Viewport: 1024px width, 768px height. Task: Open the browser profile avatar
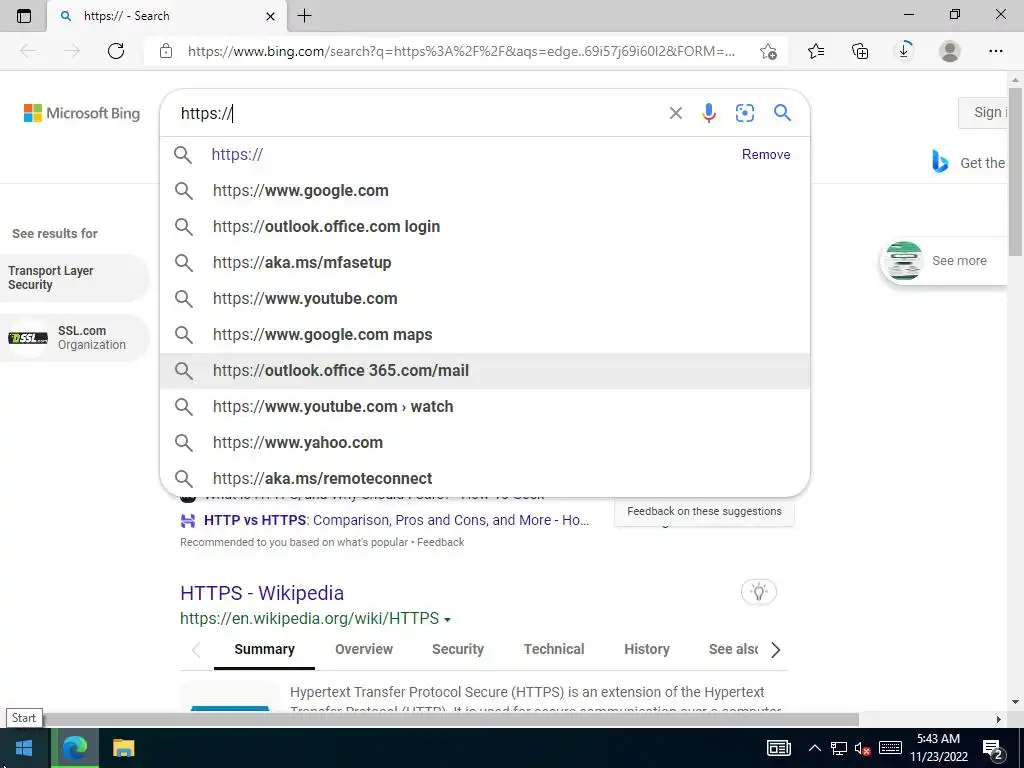(x=950, y=51)
